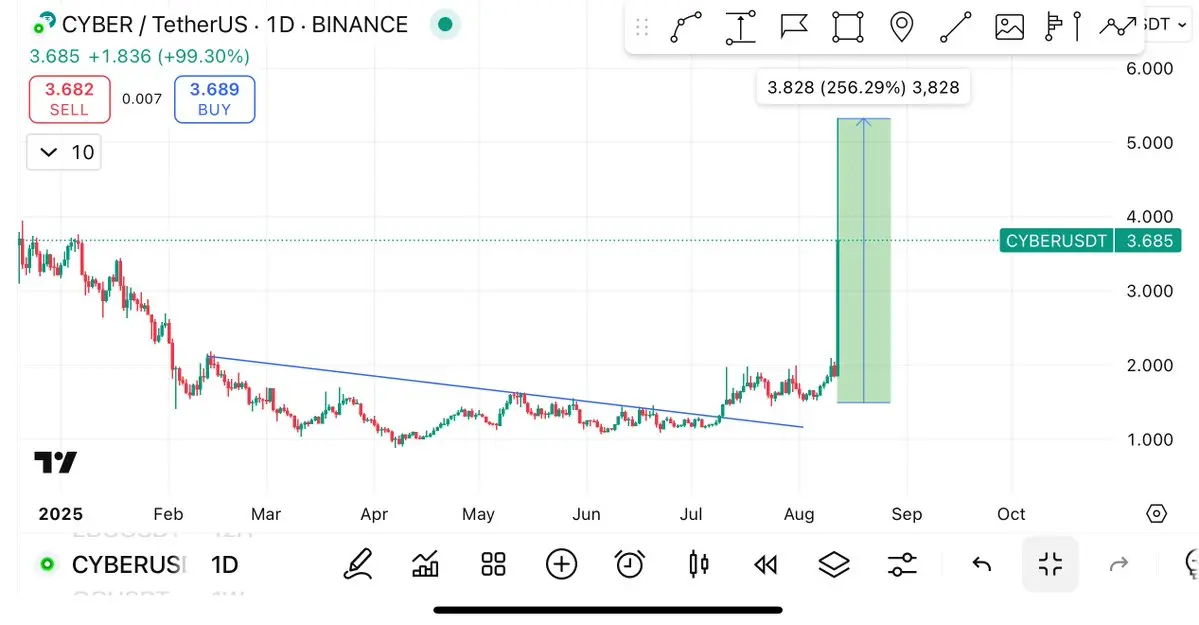Open the indicators chart icon
This screenshot has width=1199, height=625.
[x=425, y=565]
